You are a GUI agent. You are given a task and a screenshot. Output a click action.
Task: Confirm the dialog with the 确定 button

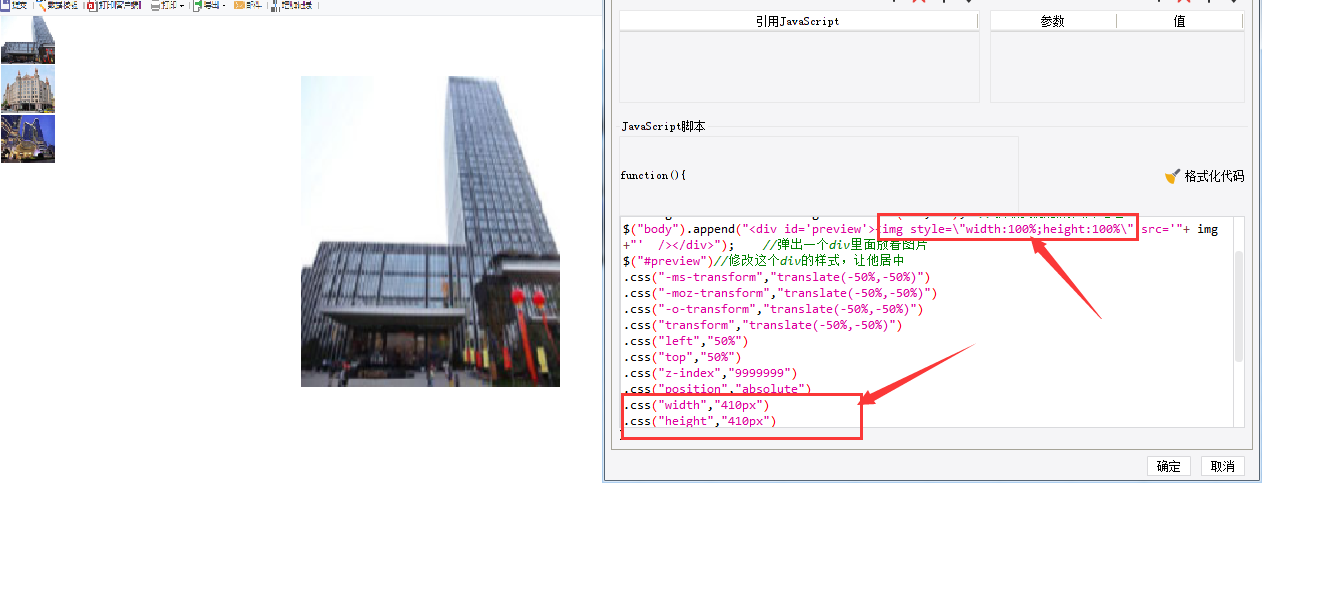click(1168, 466)
